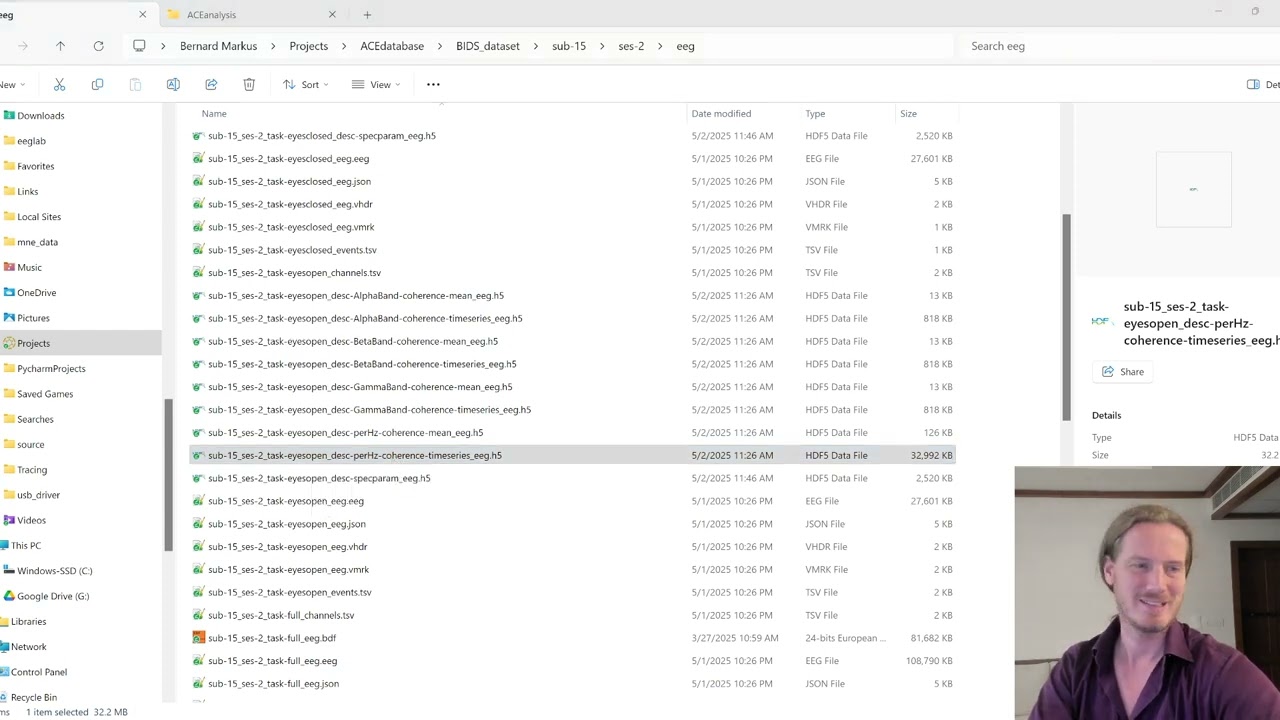Open Pictures in navigation pane
Viewport: 1280px width, 720px height.
[33, 318]
